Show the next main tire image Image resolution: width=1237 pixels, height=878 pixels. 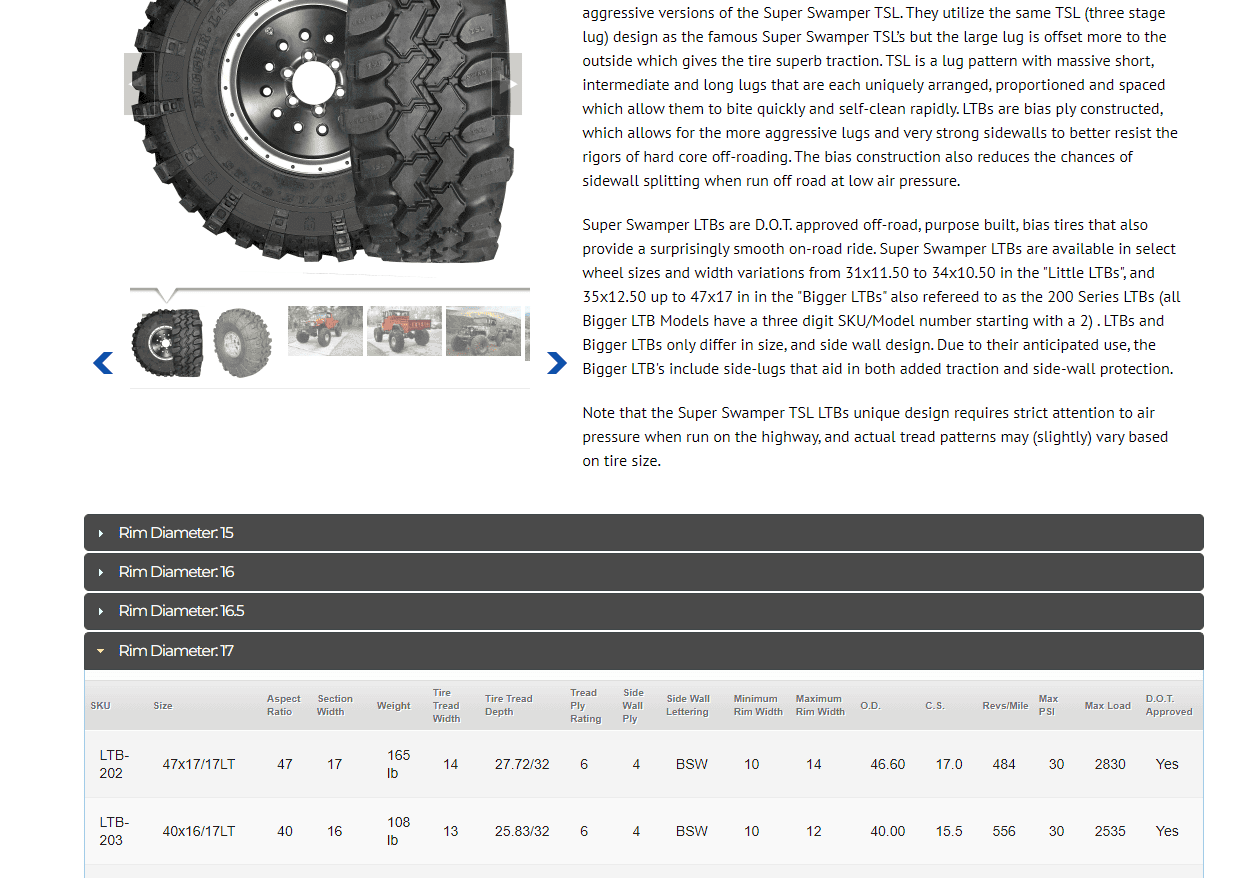click(507, 84)
